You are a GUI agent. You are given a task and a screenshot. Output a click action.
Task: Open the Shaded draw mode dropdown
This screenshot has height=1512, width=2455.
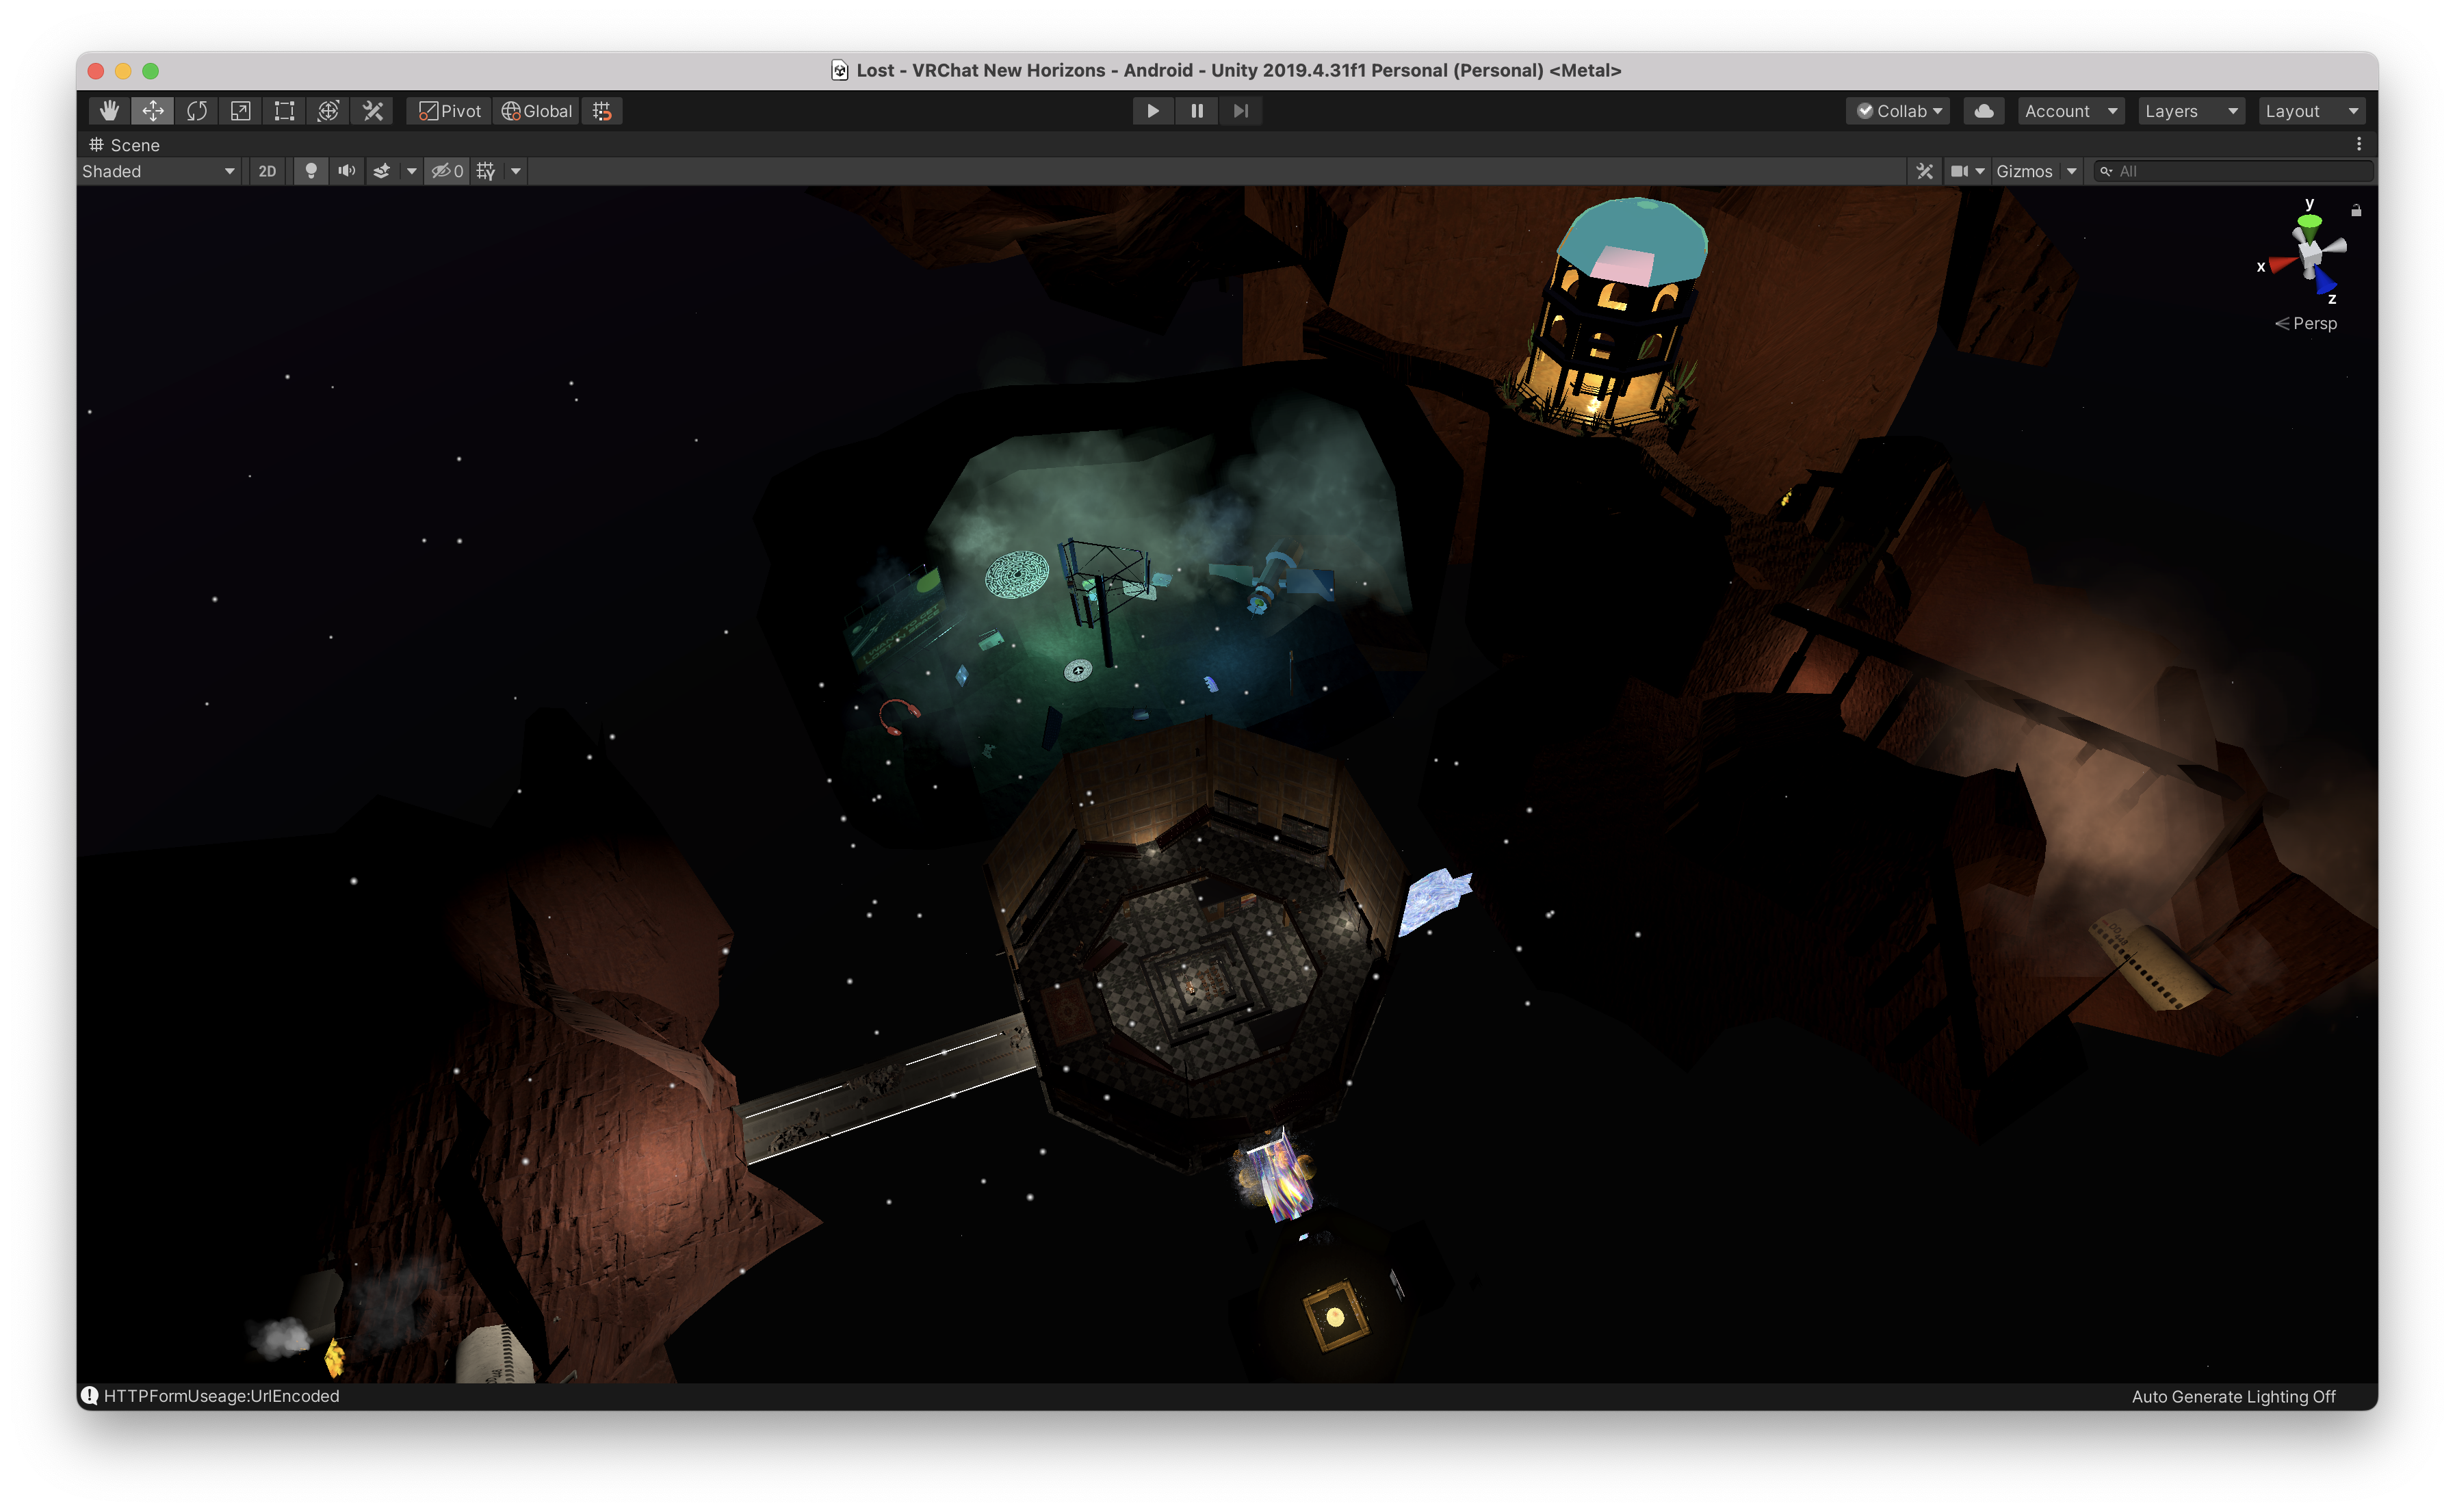coord(158,171)
